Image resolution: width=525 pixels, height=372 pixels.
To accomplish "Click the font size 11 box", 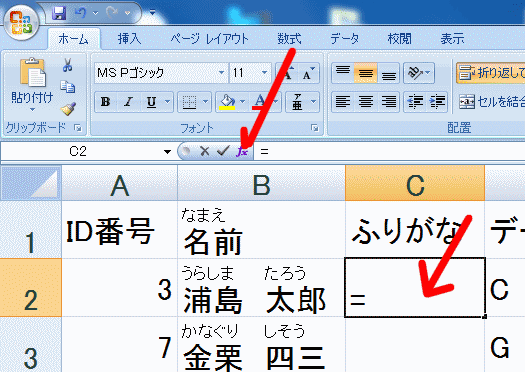I will point(244,73).
